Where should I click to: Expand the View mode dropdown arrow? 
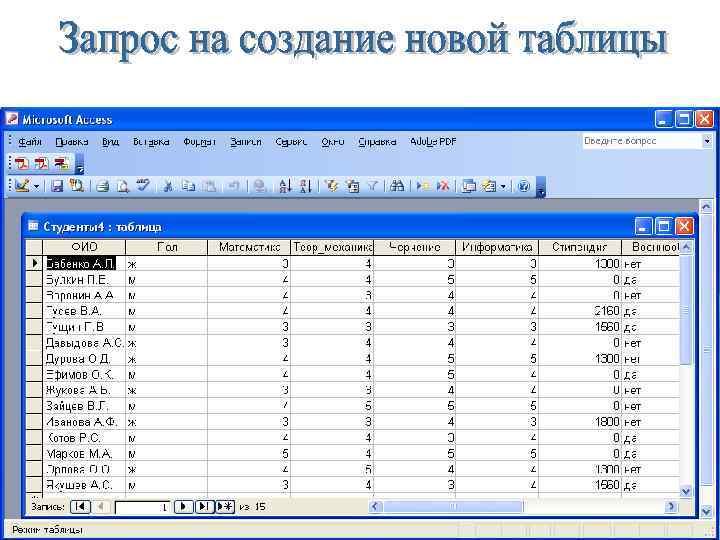click(36, 186)
